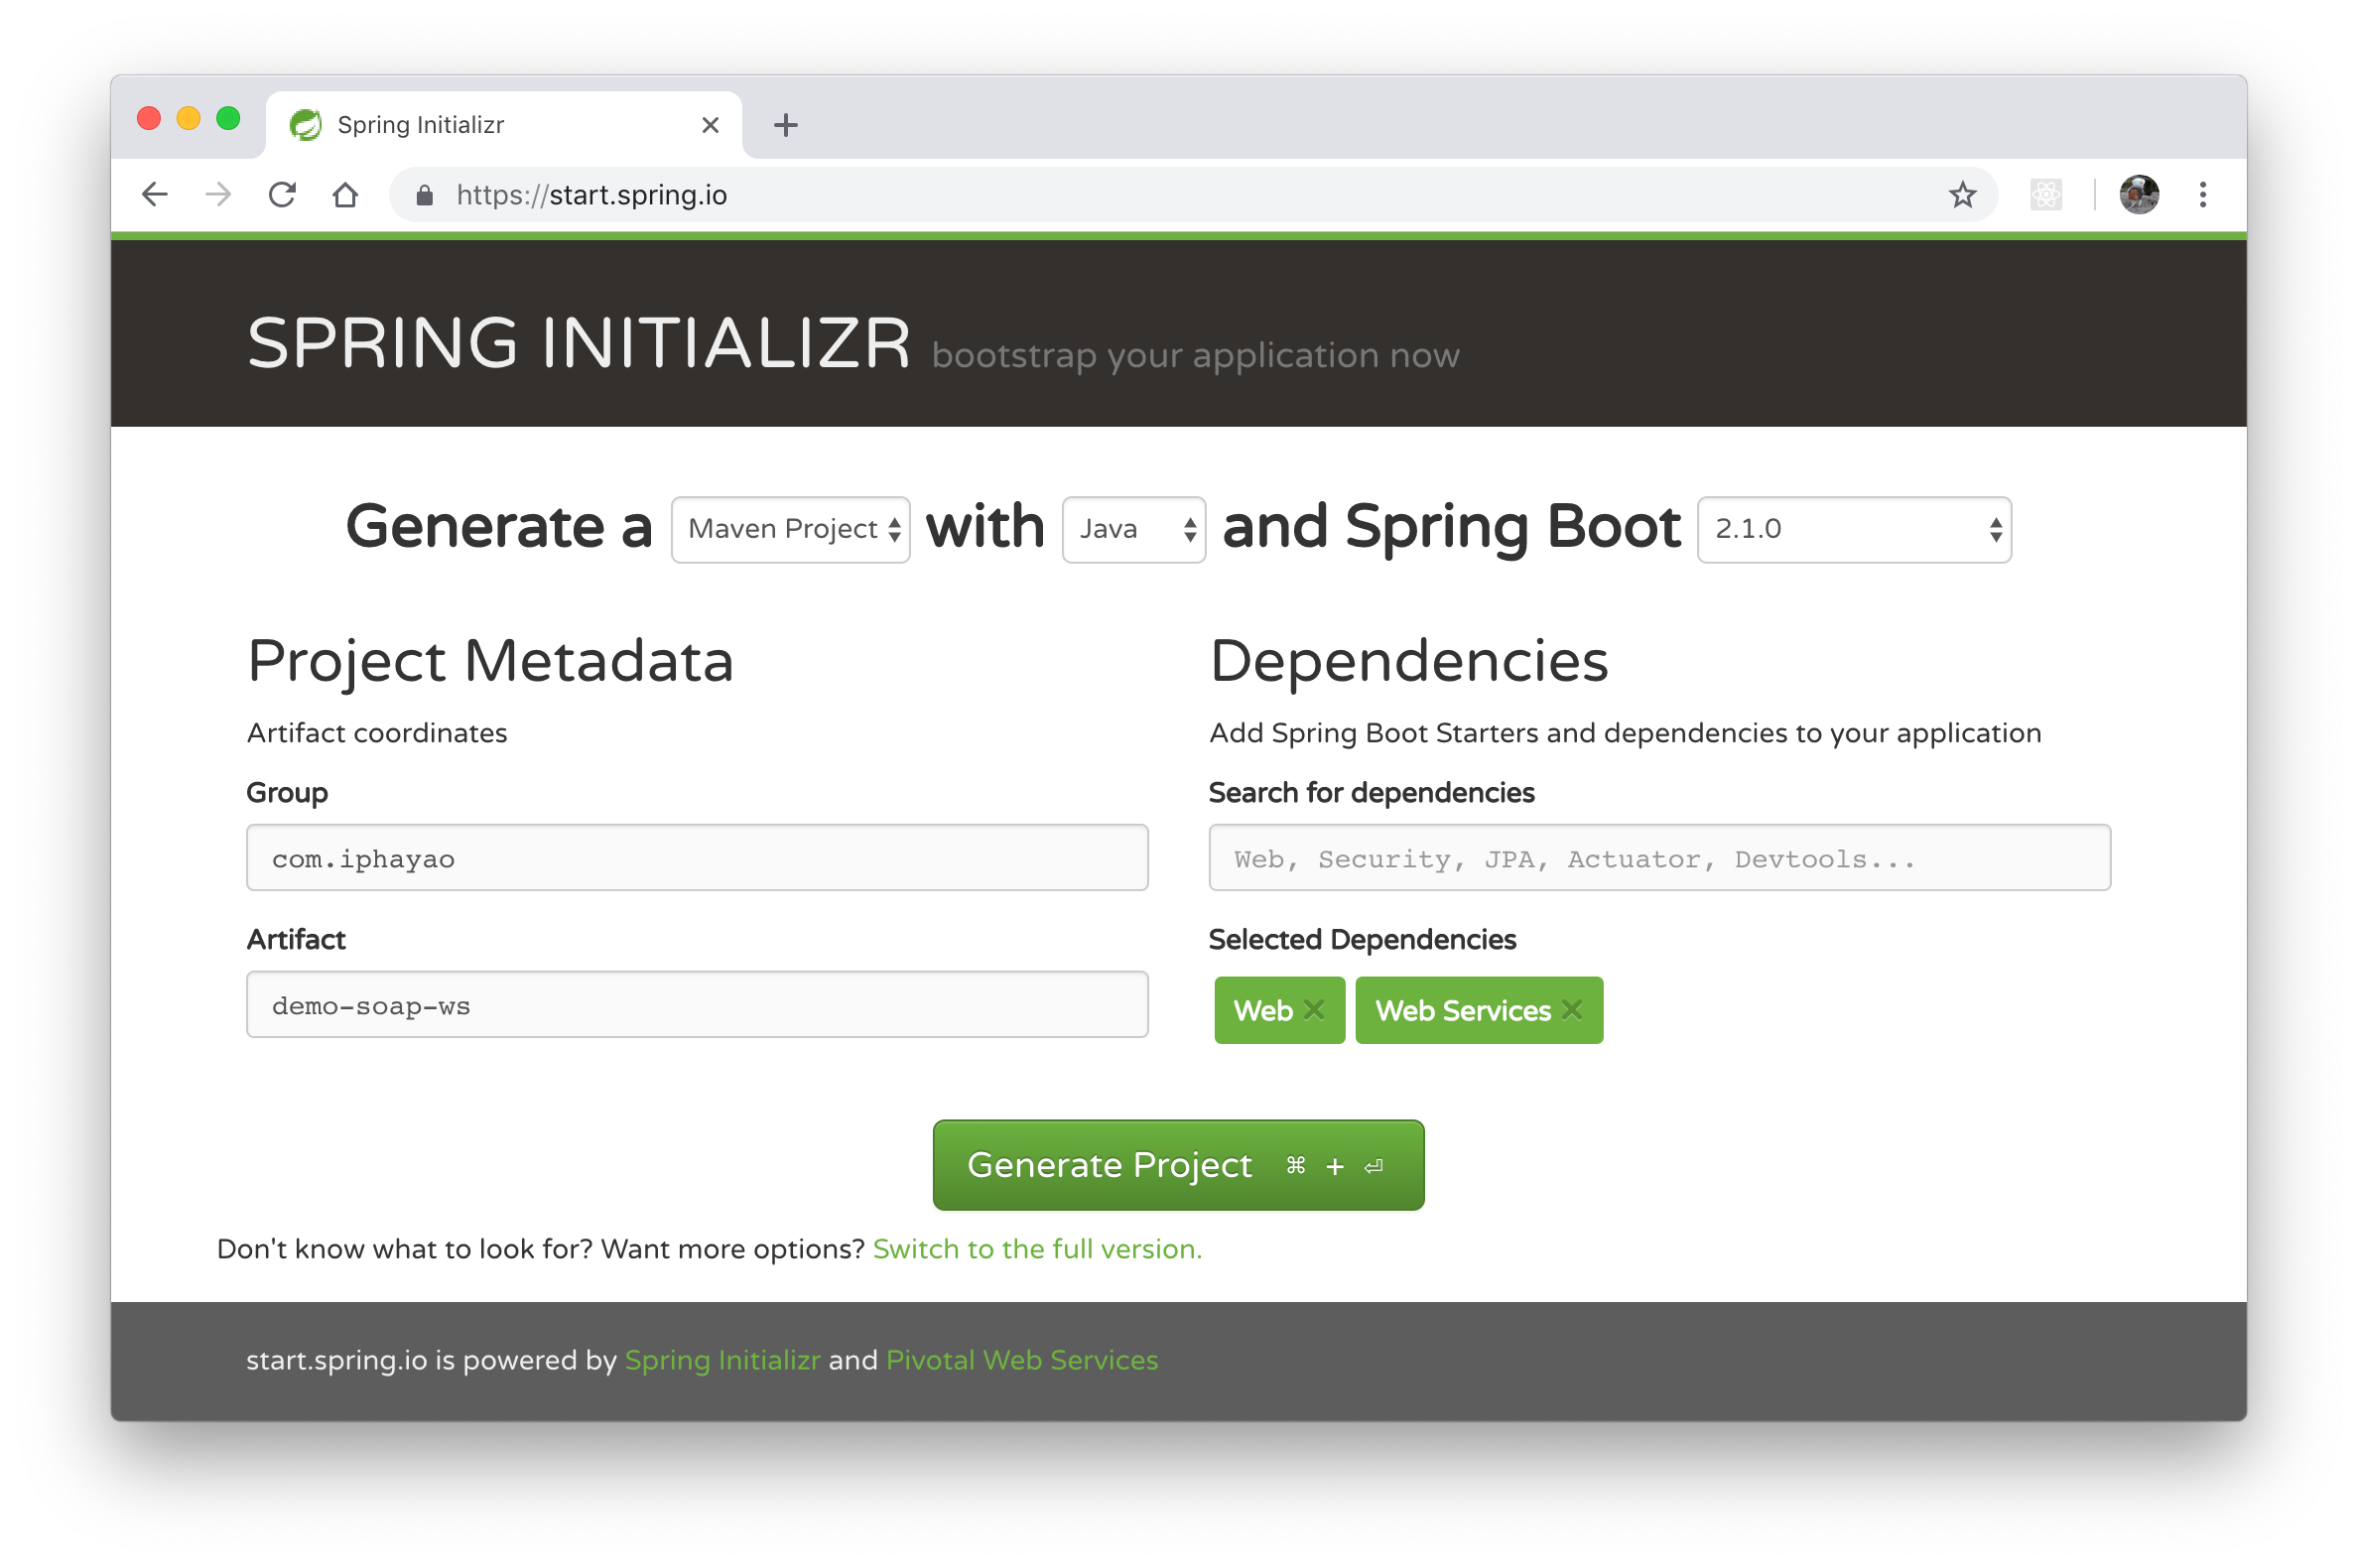Screen dimensions: 2358x1568
Task: Click the Generate Project button
Action: tap(1178, 1165)
